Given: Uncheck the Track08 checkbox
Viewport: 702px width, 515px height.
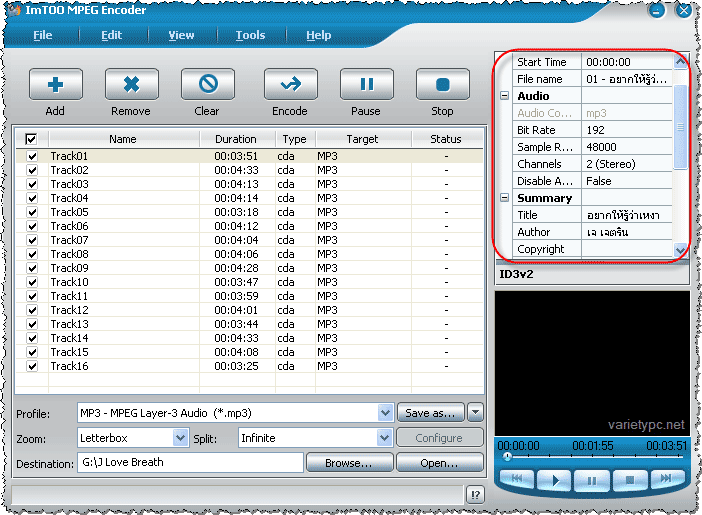Looking at the screenshot, I should [32, 254].
